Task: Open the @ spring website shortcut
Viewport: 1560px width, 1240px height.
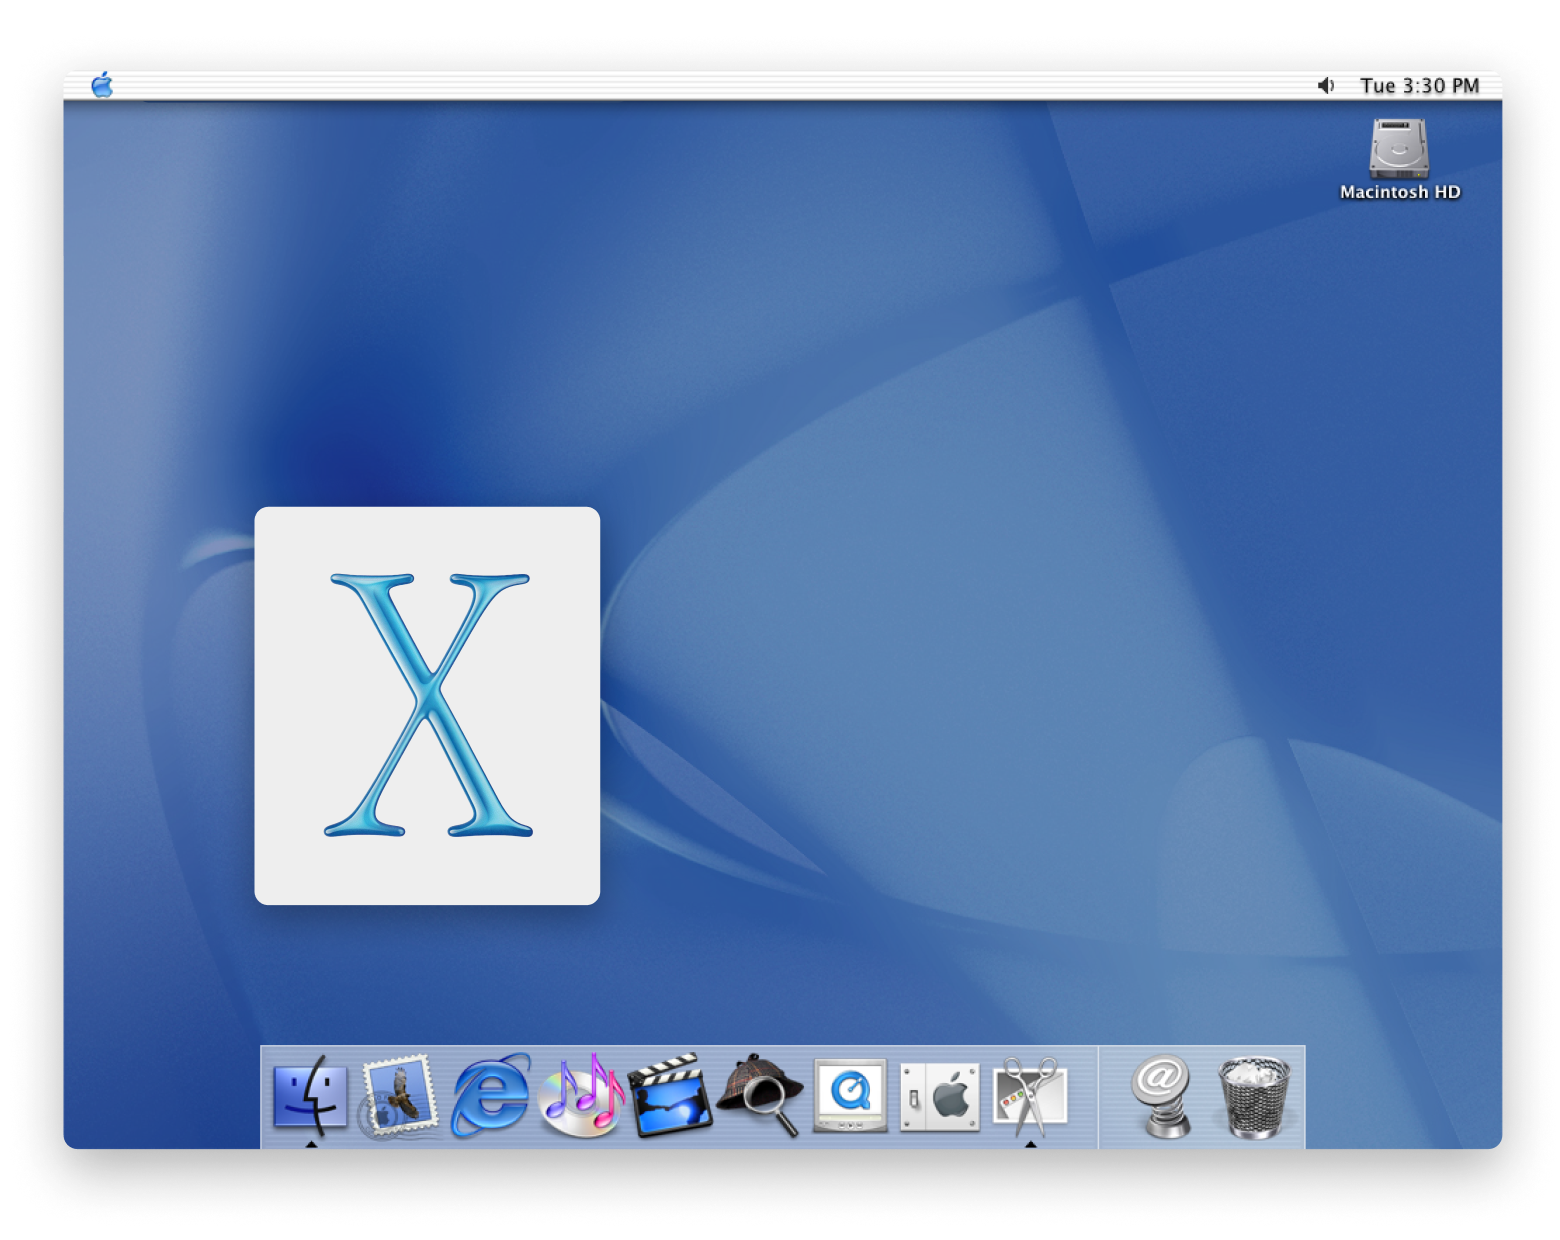Action: 1162,1097
